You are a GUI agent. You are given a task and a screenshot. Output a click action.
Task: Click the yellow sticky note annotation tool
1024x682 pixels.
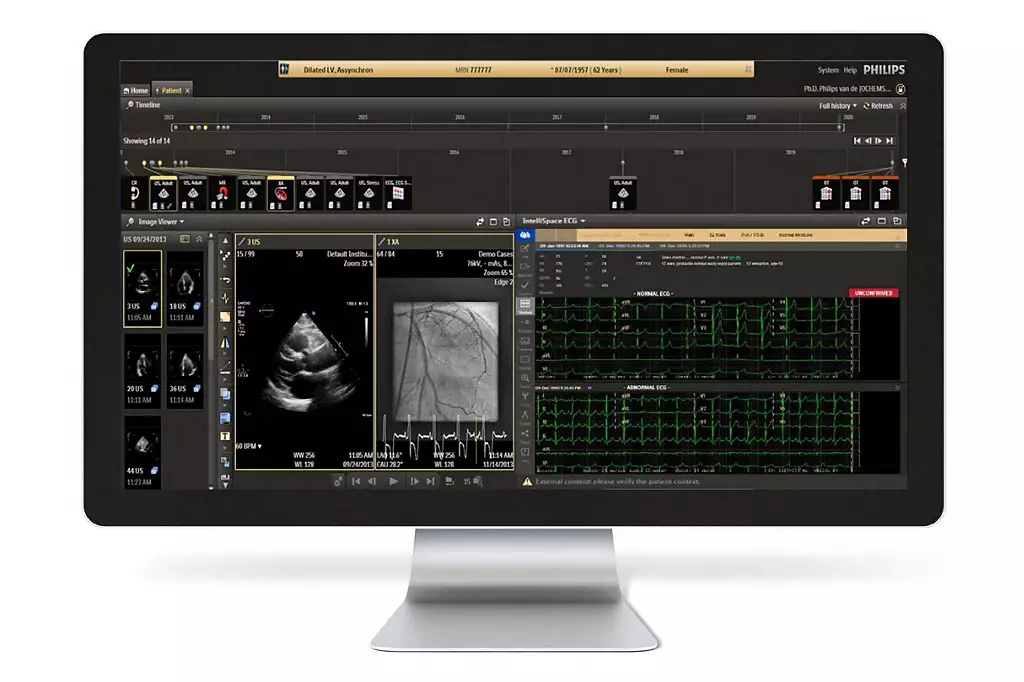(225, 317)
